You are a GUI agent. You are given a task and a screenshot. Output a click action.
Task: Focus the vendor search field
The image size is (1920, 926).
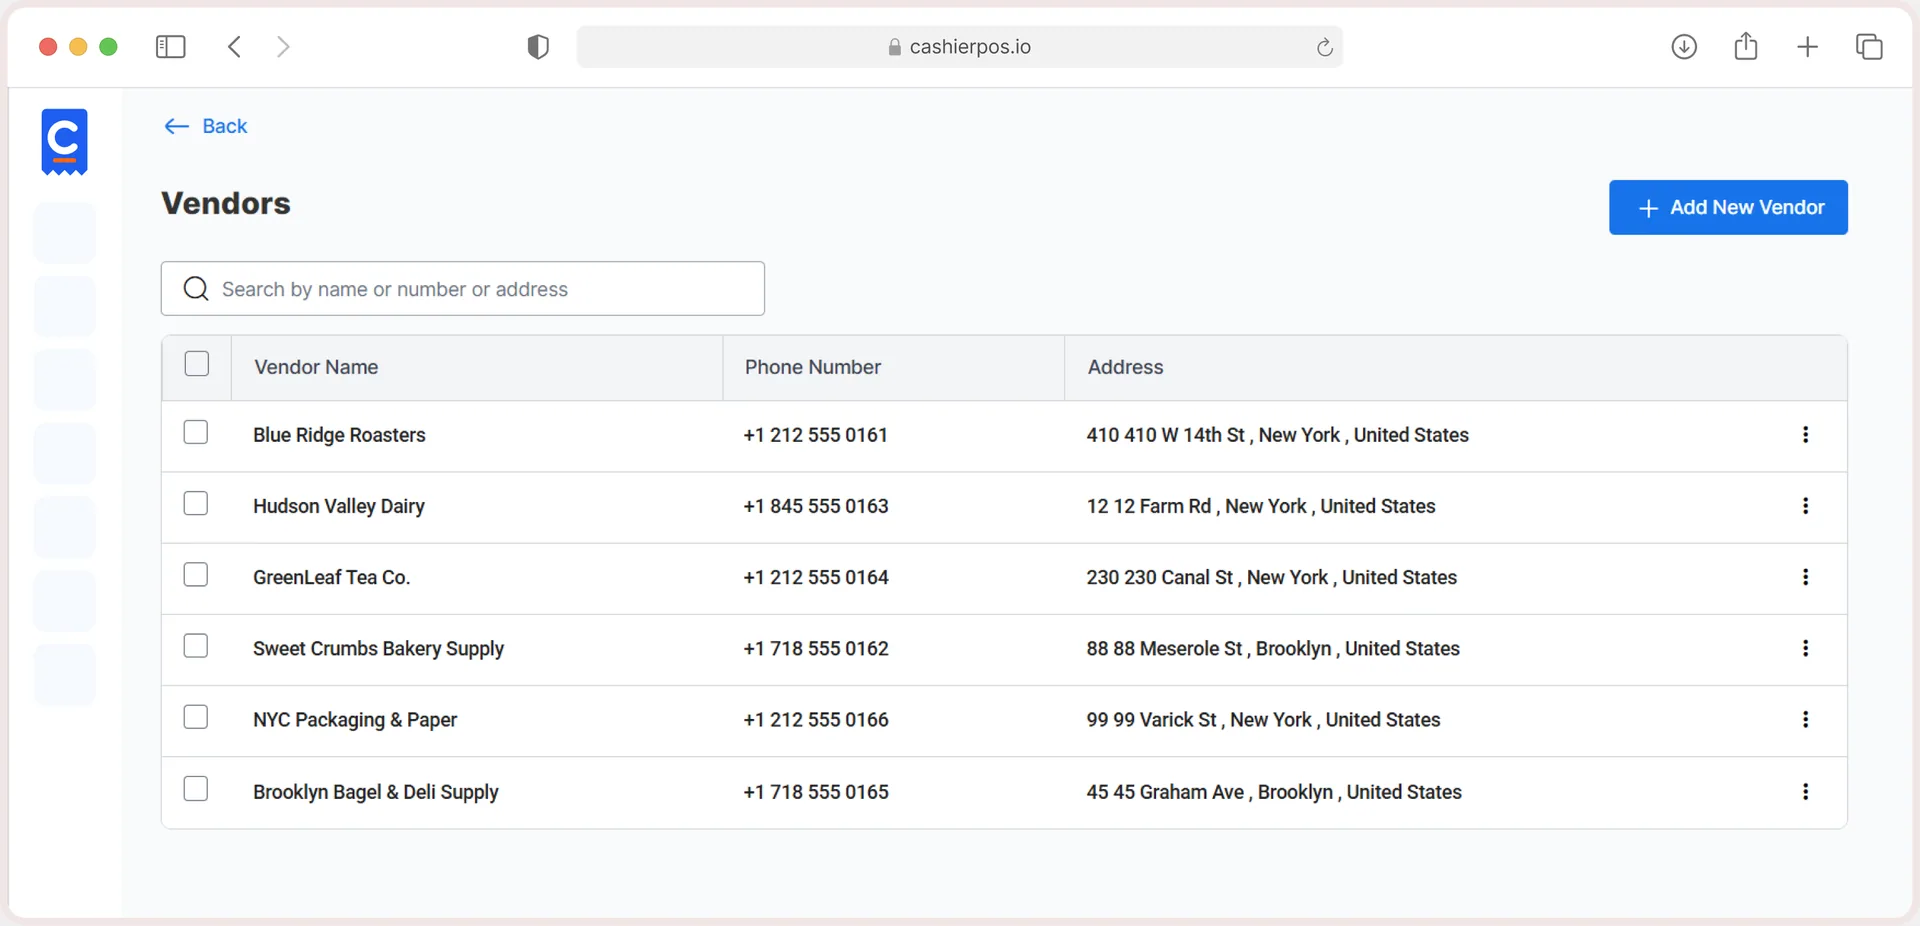coord(463,289)
